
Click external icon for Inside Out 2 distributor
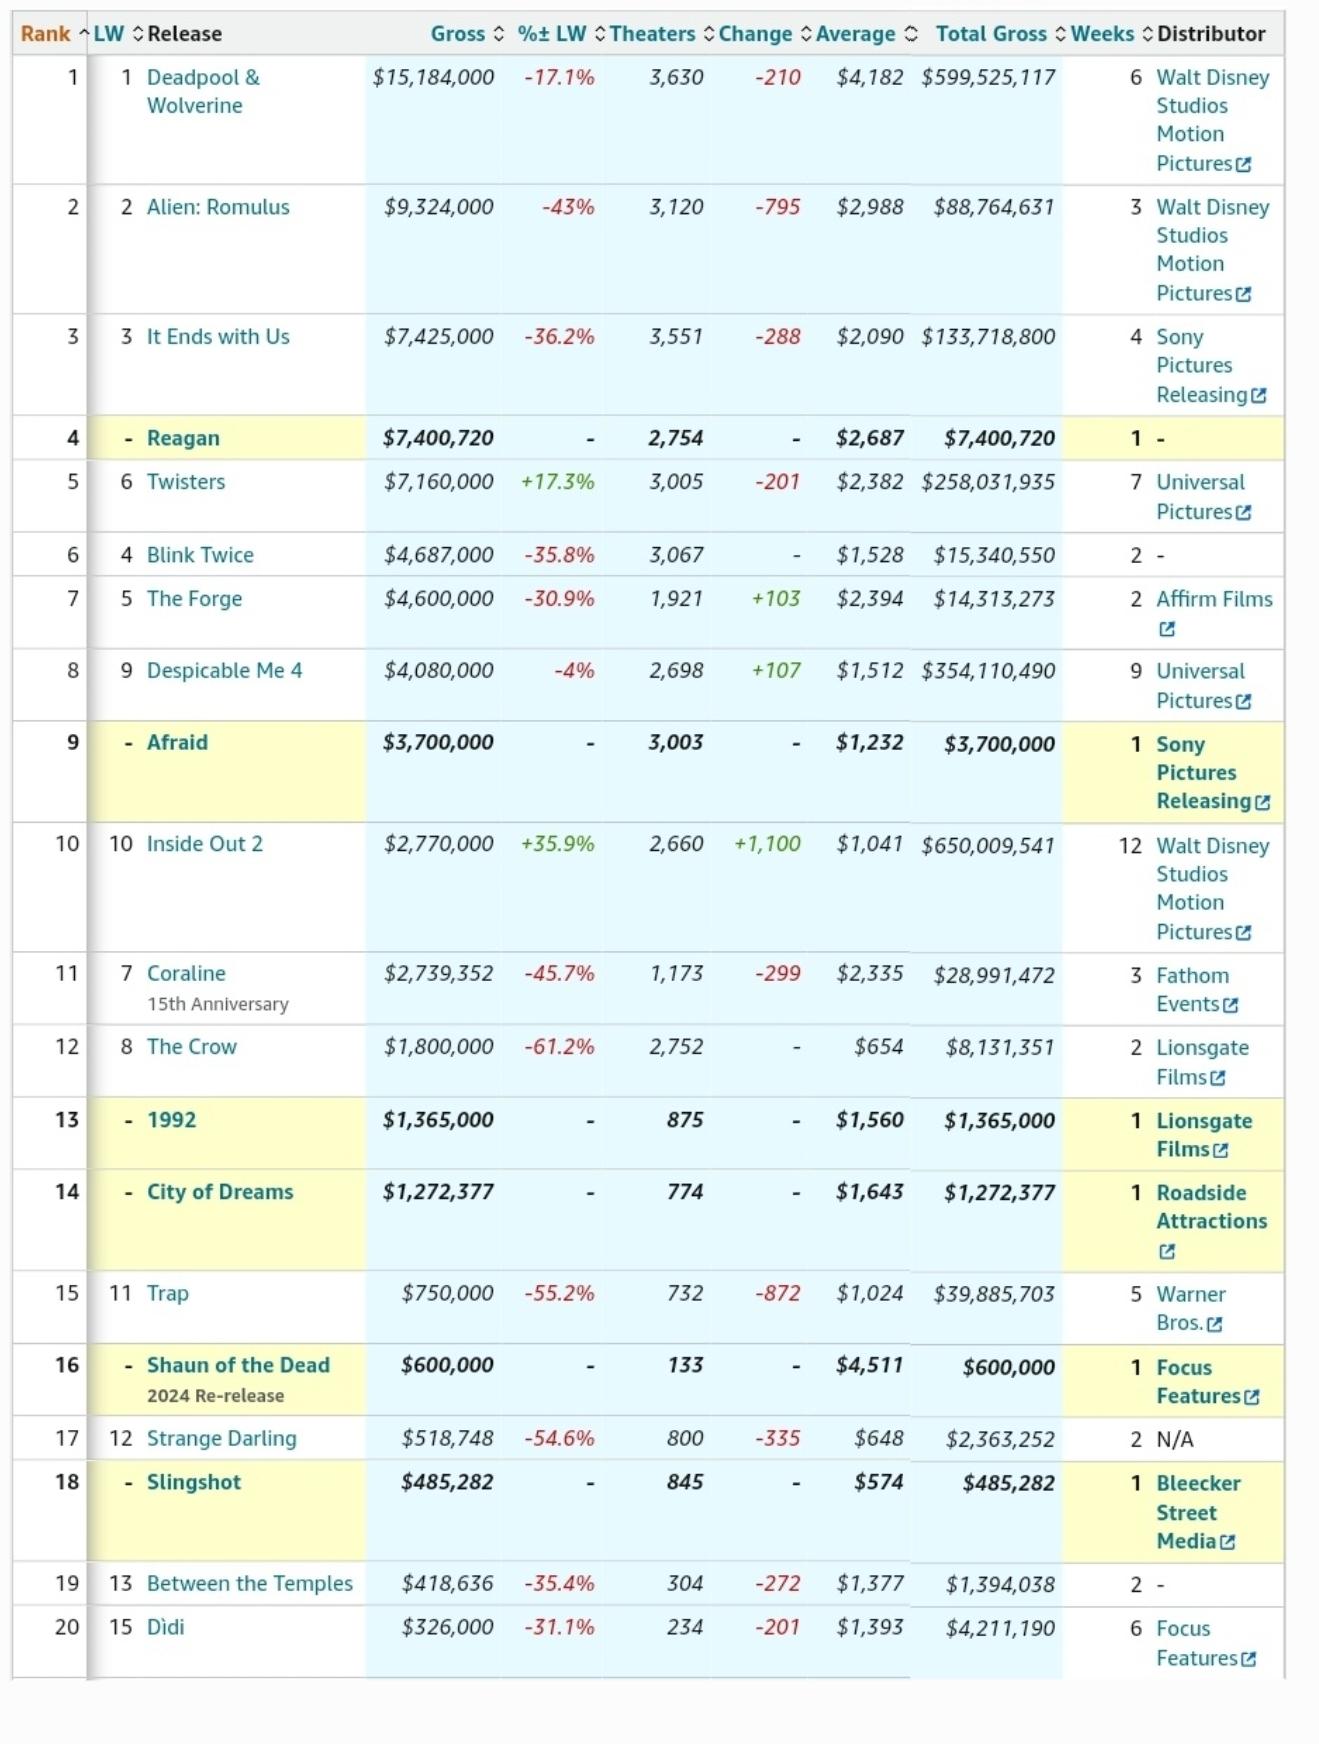tap(1243, 933)
